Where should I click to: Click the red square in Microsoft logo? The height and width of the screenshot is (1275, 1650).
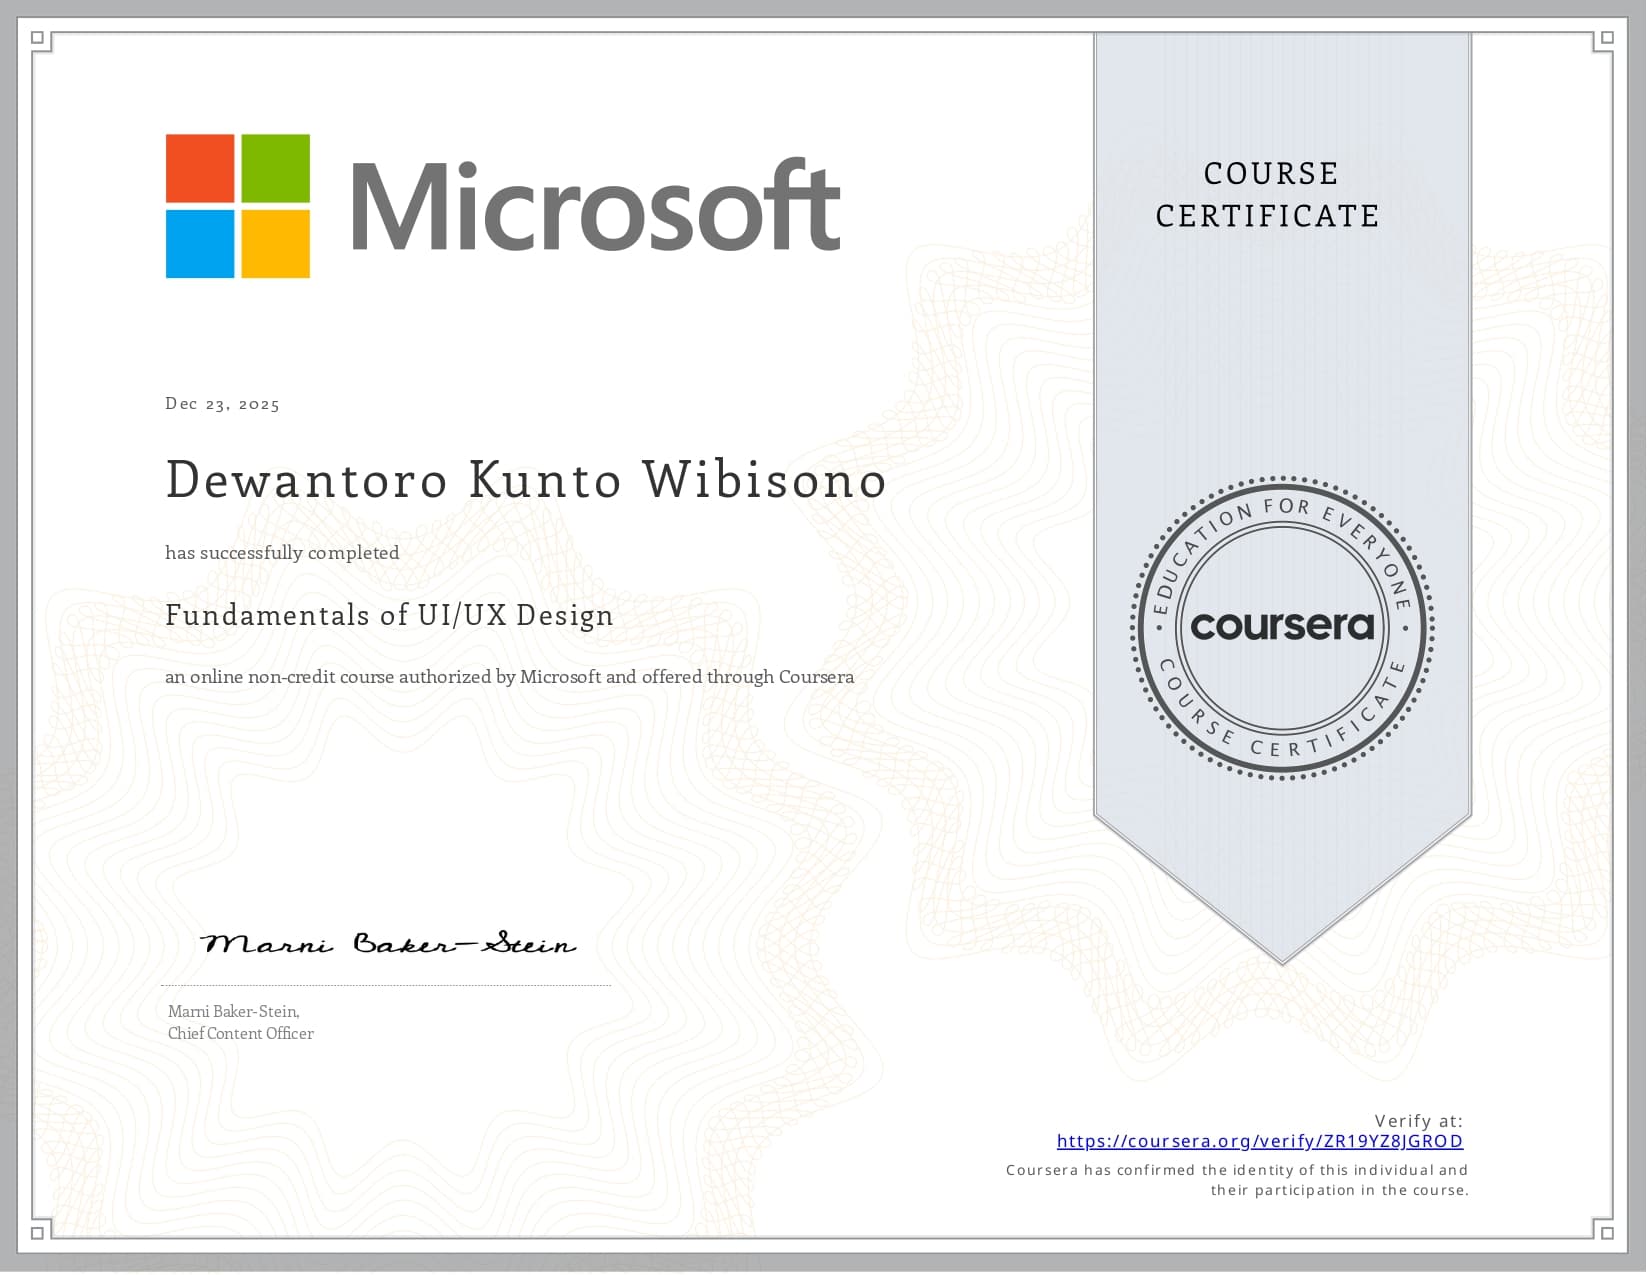coord(200,168)
